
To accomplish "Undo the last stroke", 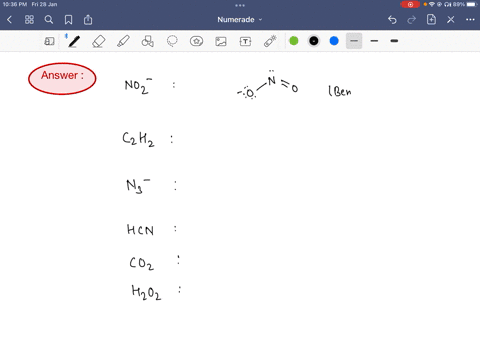I will pos(392,20).
